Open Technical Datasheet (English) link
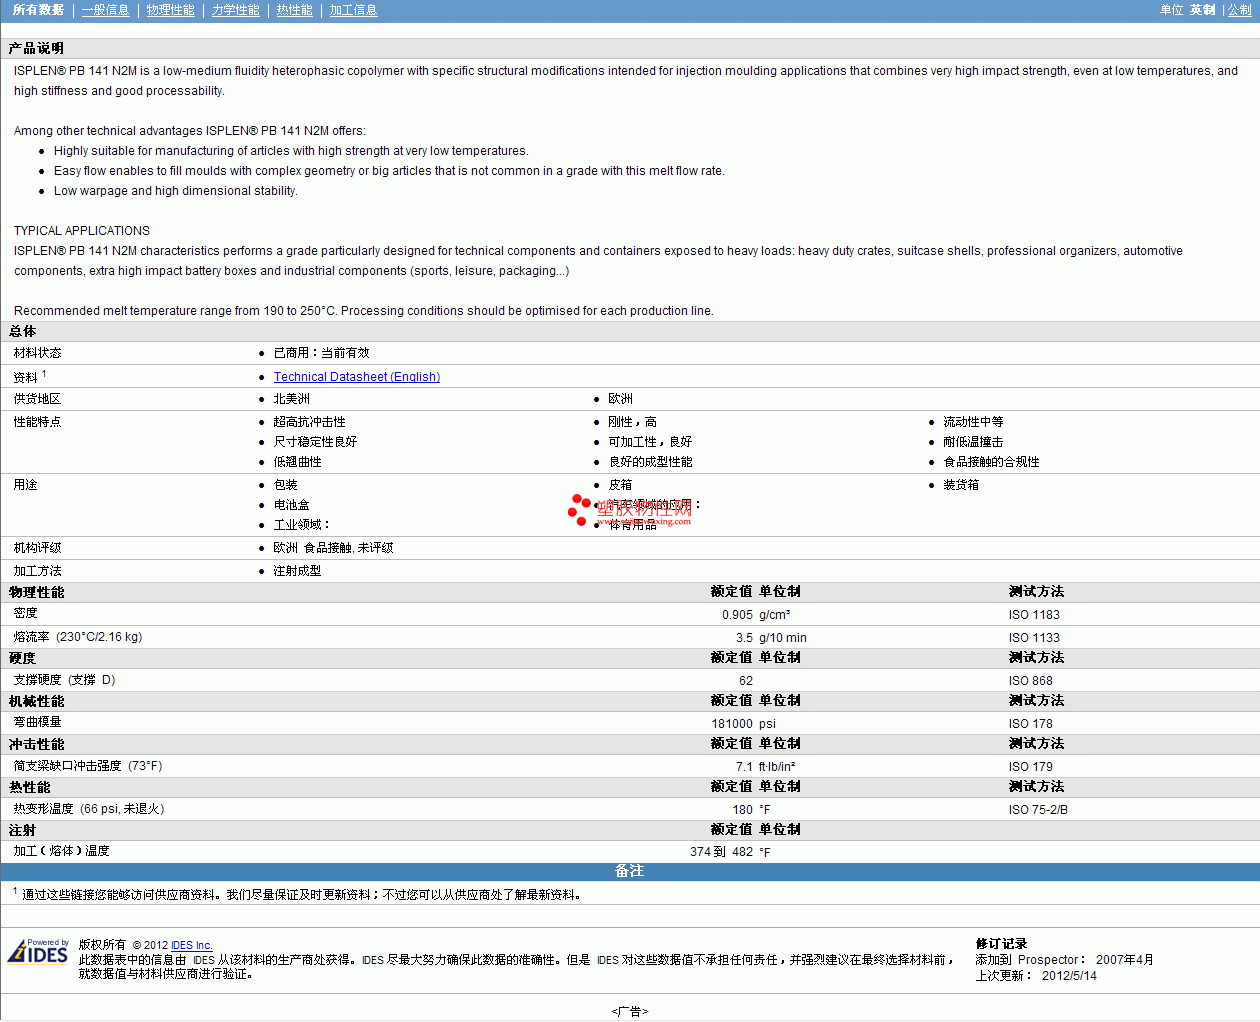 point(356,377)
